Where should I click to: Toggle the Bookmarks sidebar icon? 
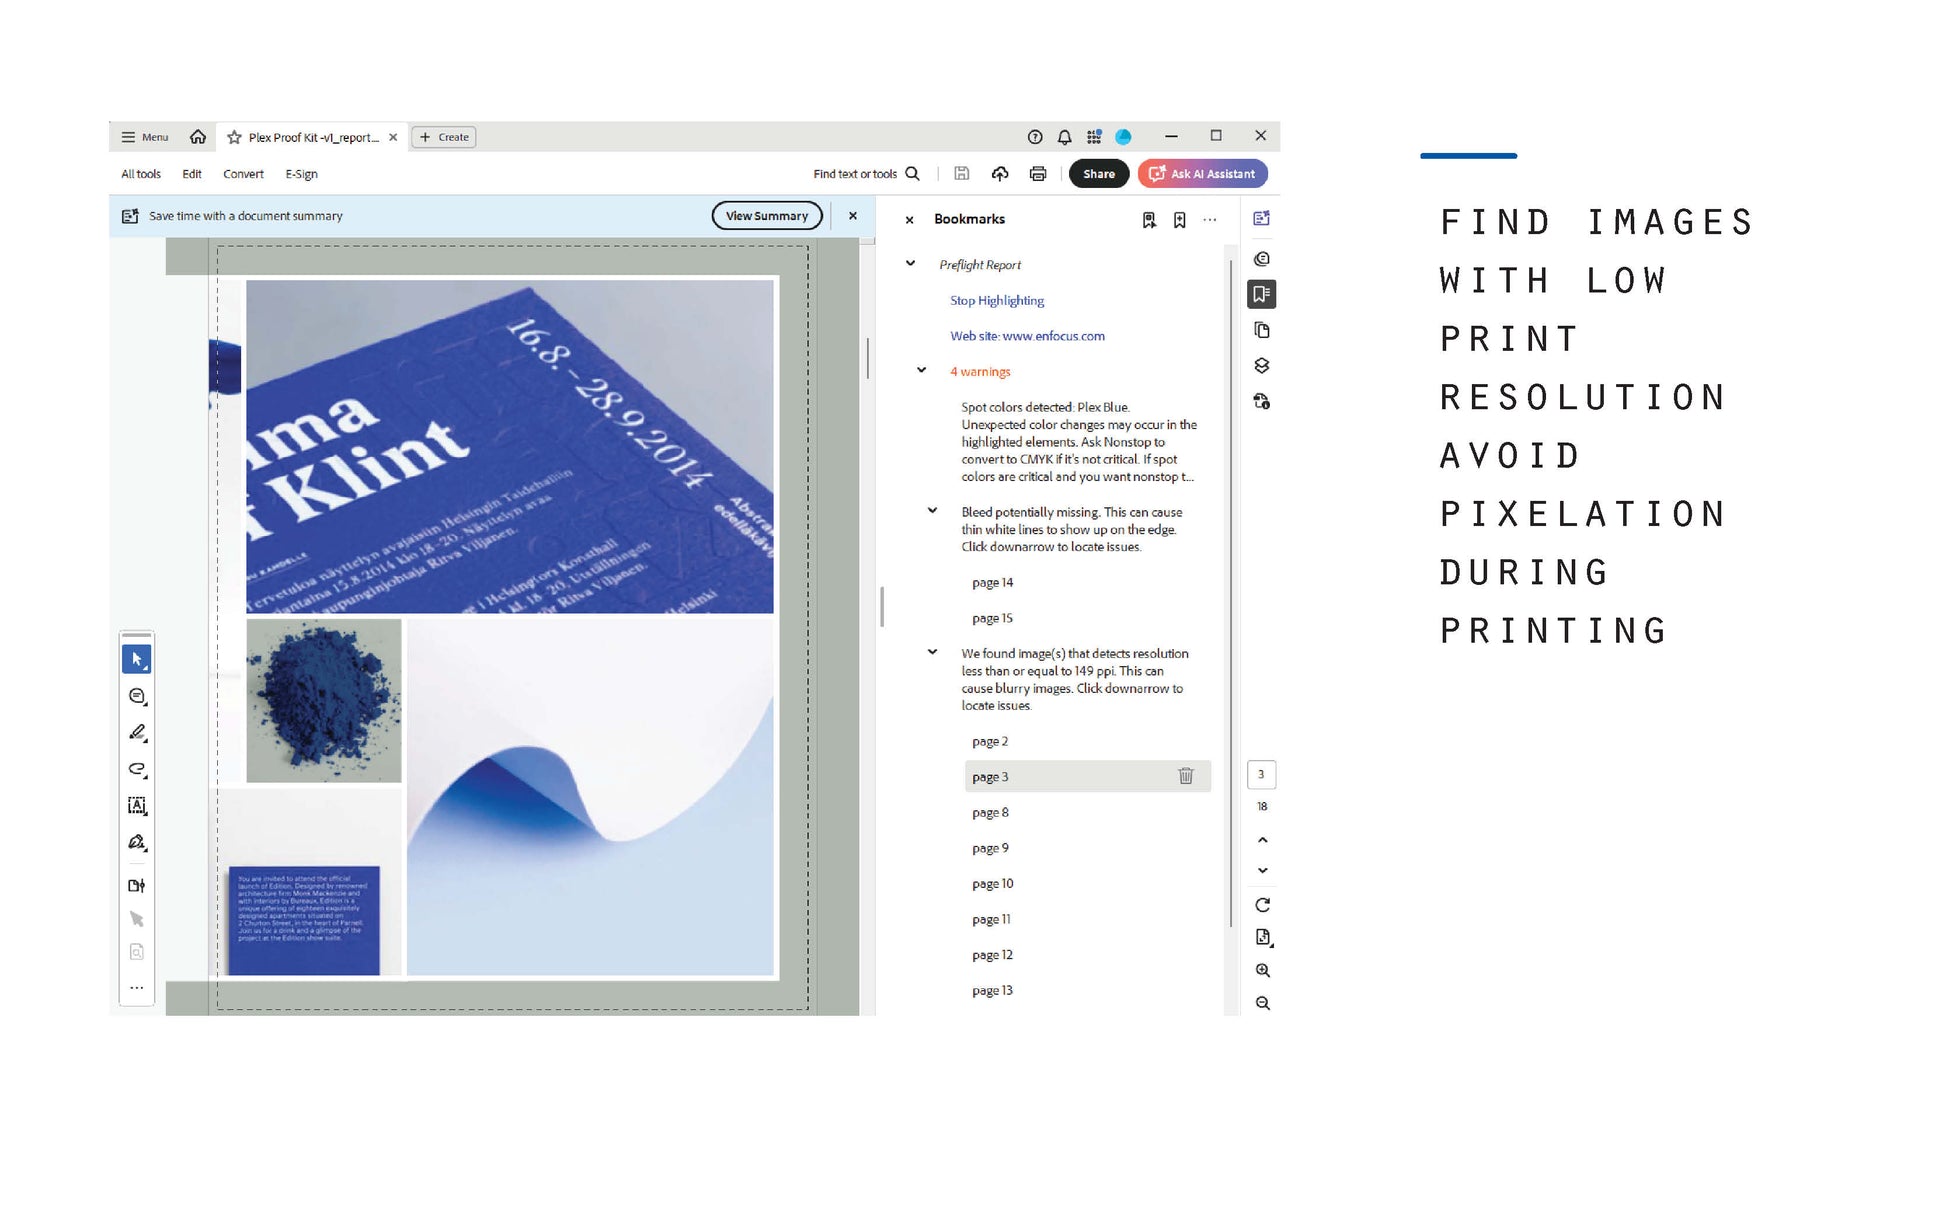pyautogui.click(x=1262, y=294)
